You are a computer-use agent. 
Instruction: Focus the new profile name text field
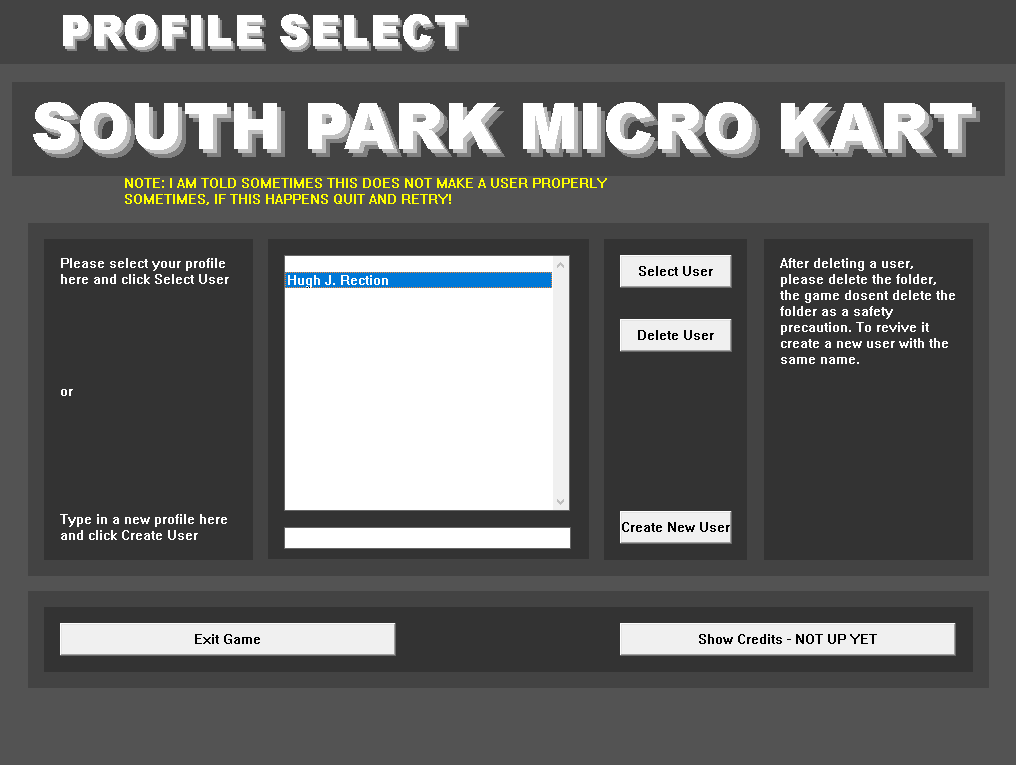click(427, 538)
